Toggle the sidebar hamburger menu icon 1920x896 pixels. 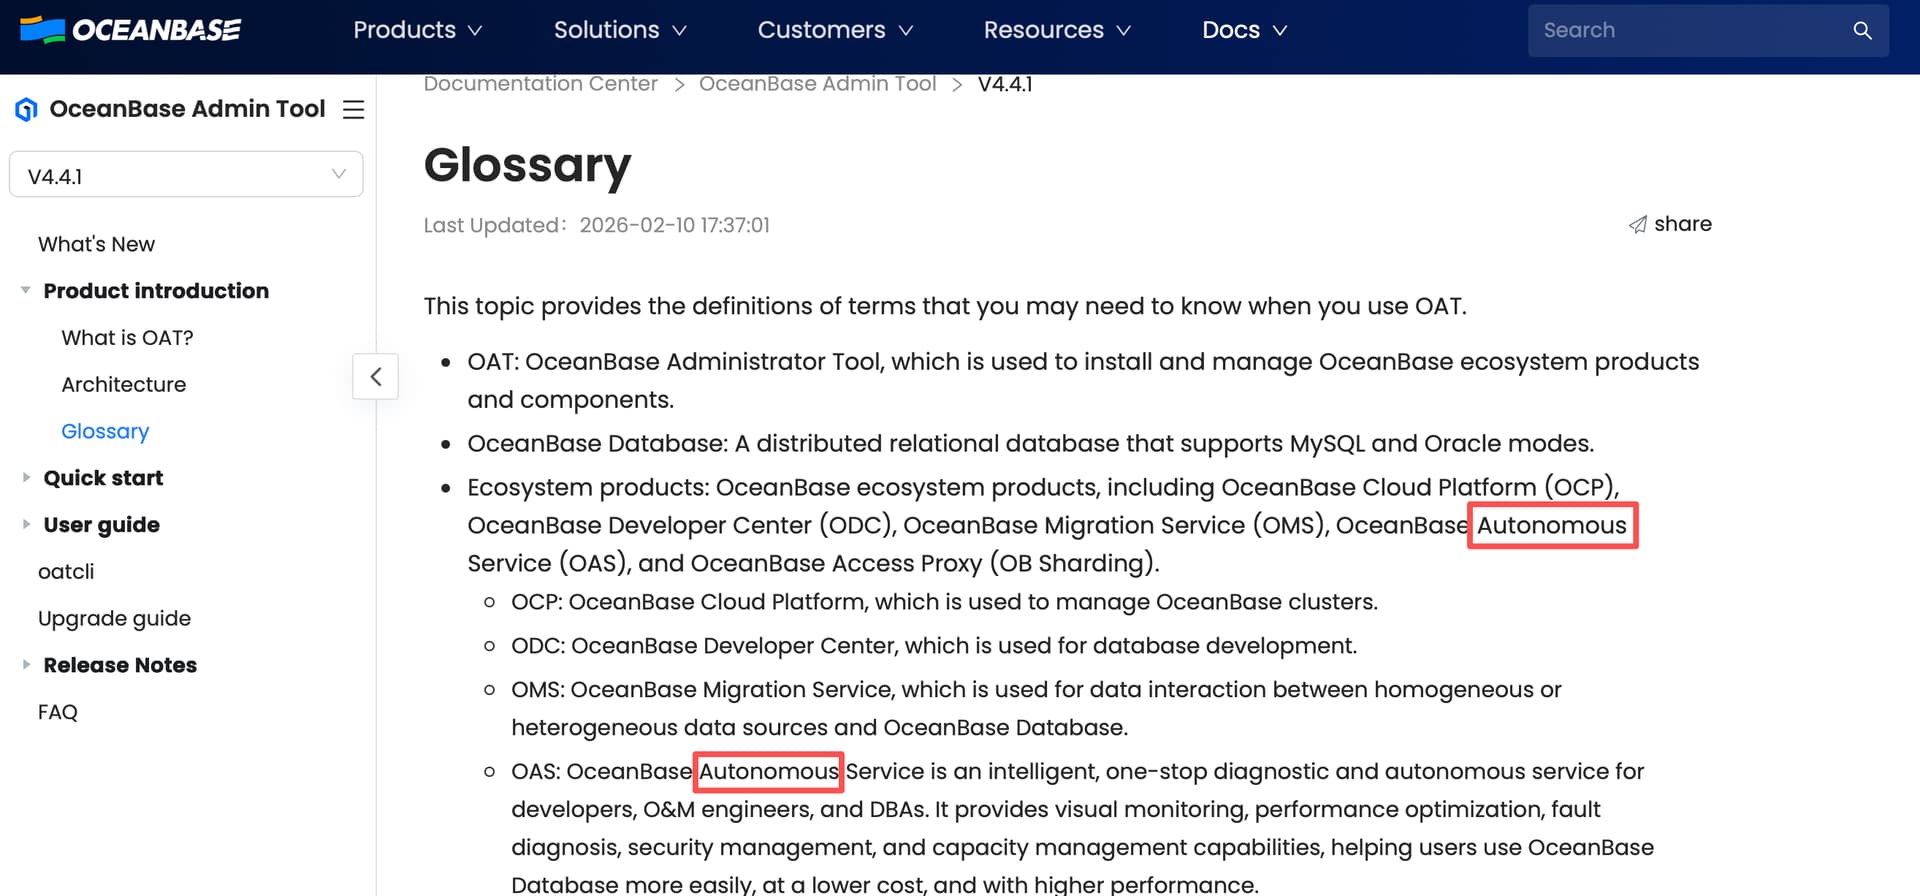(353, 109)
